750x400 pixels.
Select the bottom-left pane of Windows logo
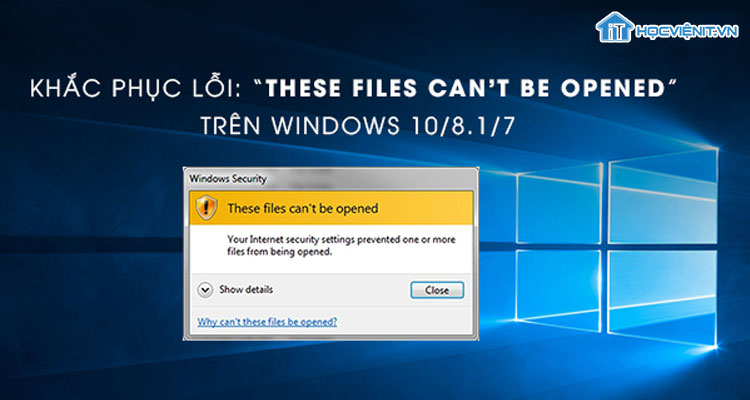coord(559,290)
